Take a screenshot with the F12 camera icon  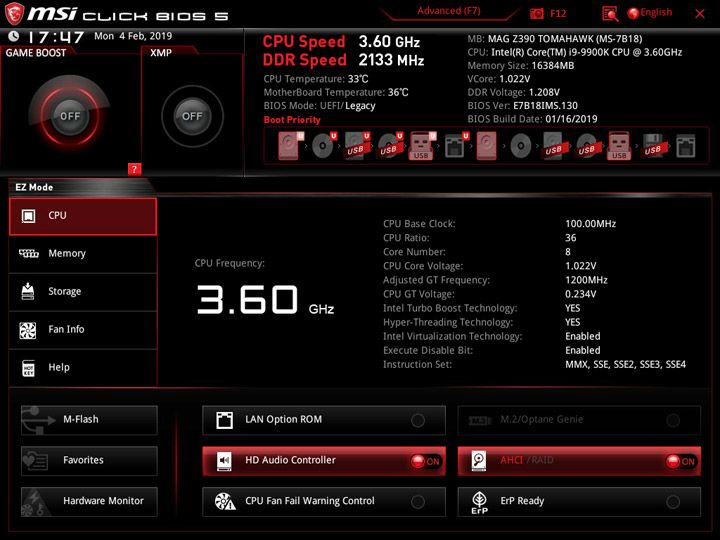[537, 13]
